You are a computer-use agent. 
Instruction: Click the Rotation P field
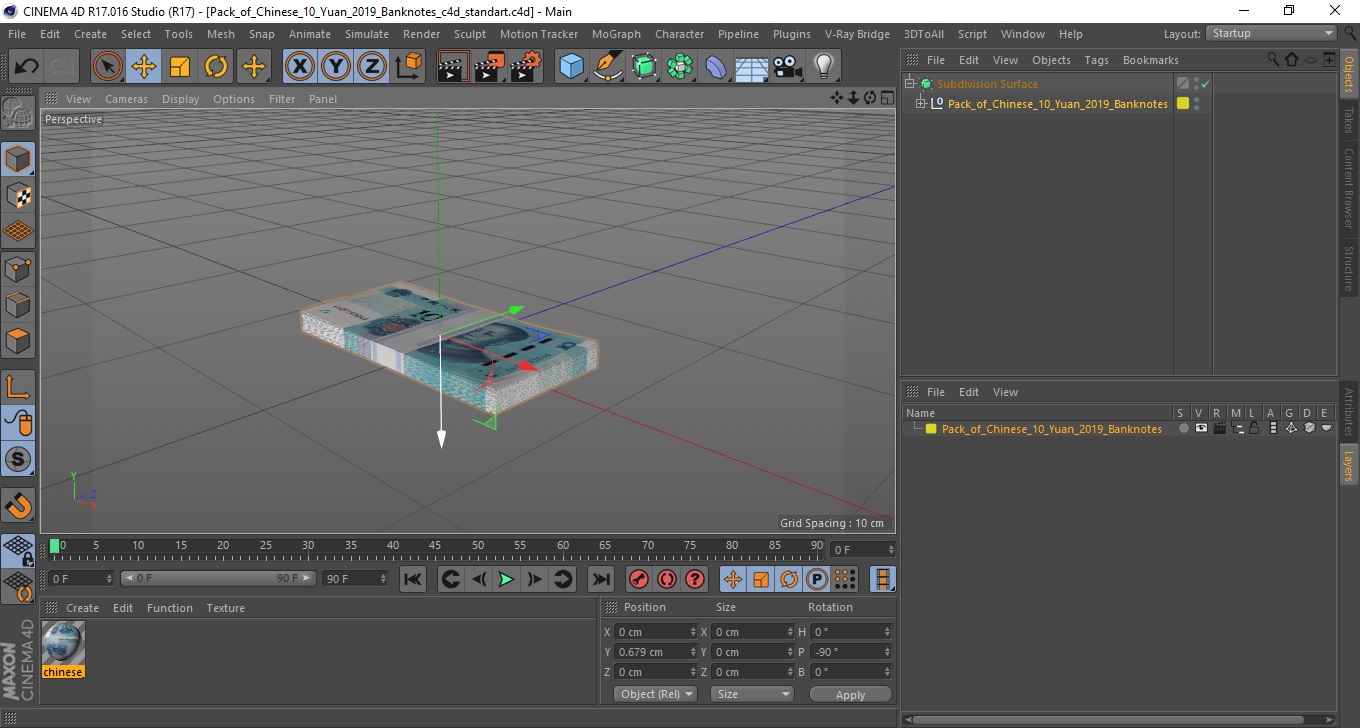pyautogui.click(x=852, y=652)
